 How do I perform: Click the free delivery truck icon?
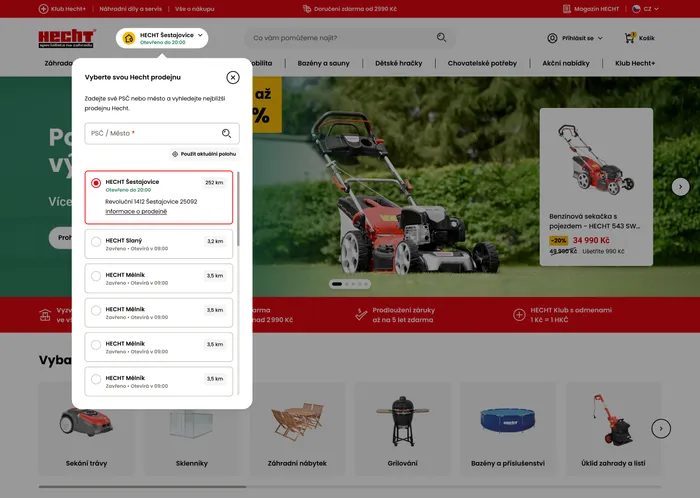pyautogui.click(x=307, y=9)
